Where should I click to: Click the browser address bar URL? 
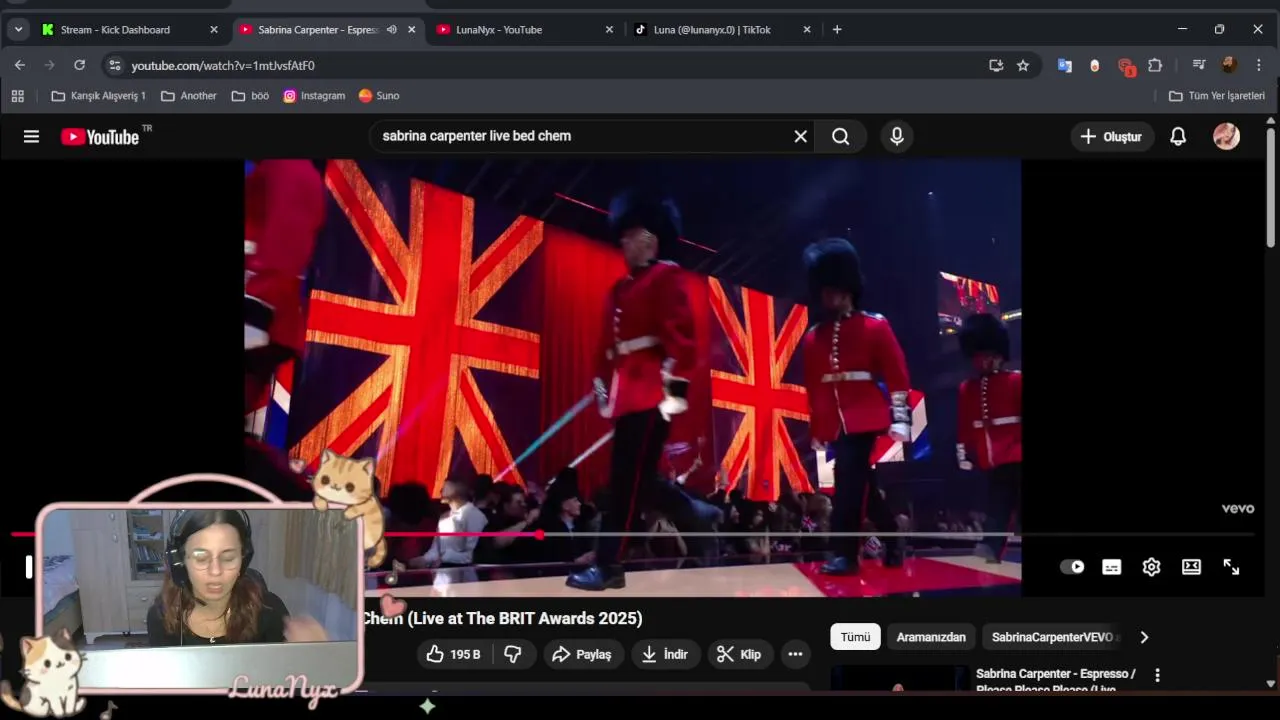(x=223, y=65)
